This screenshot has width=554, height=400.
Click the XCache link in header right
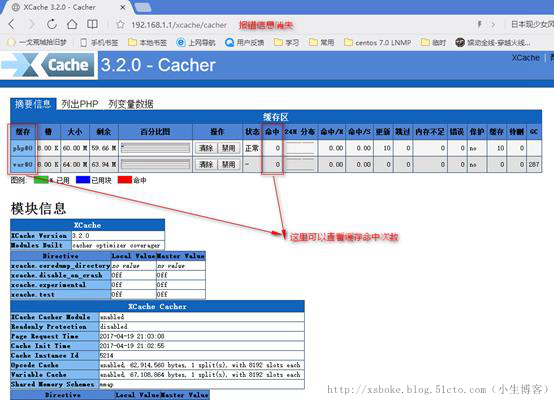(525, 58)
